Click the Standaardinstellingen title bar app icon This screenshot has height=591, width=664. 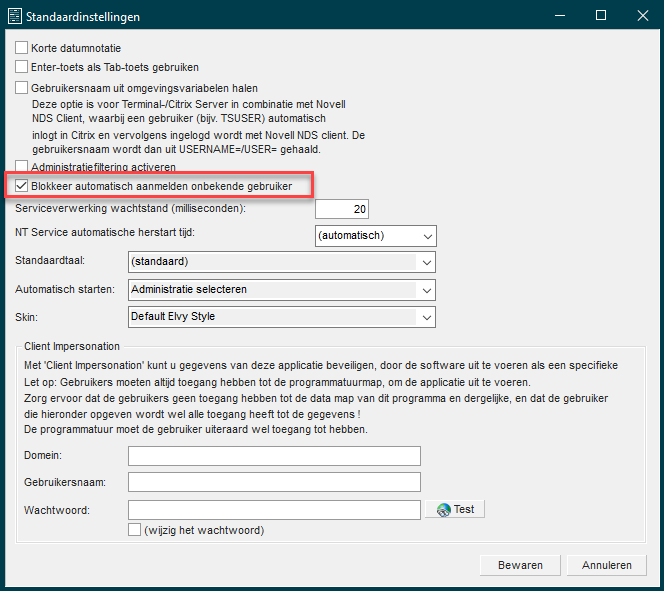click(14, 16)
